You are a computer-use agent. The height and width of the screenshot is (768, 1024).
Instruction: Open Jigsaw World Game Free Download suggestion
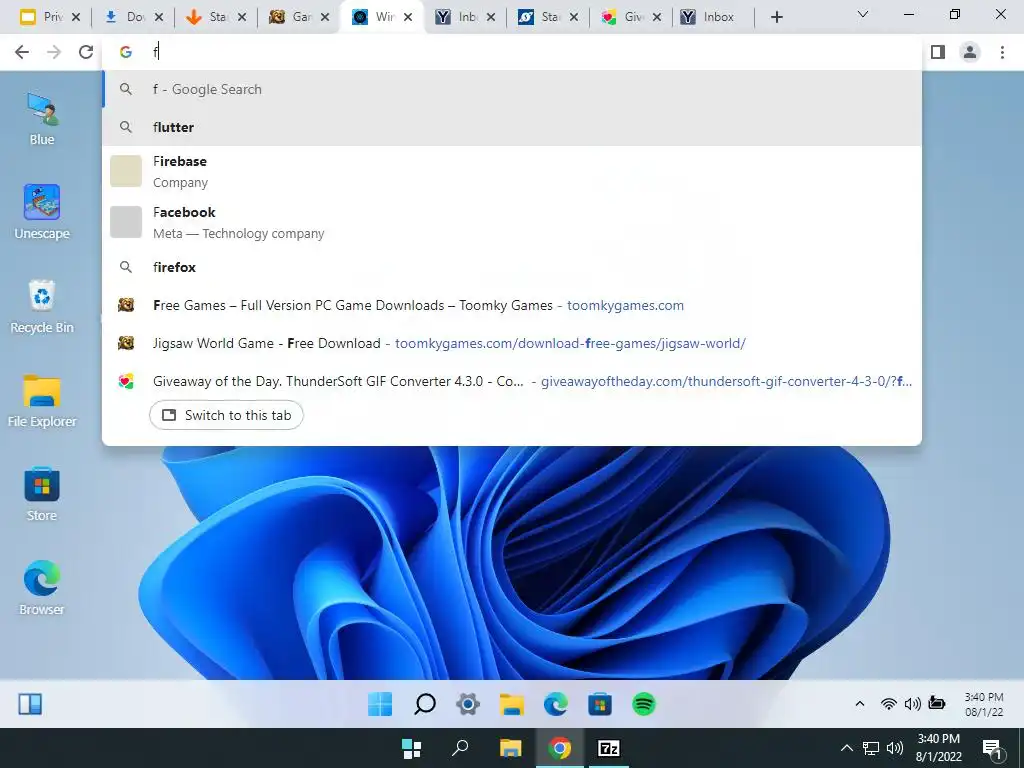pyautogui.click(x=512, y=343)
